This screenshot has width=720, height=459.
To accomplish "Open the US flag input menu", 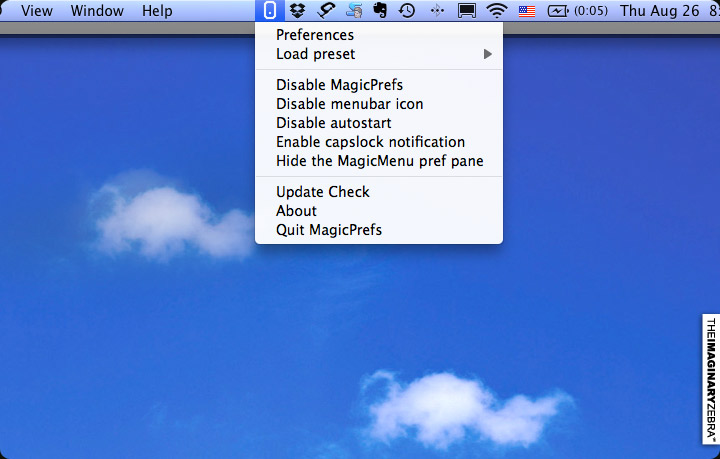I will [x=527, y=11].
